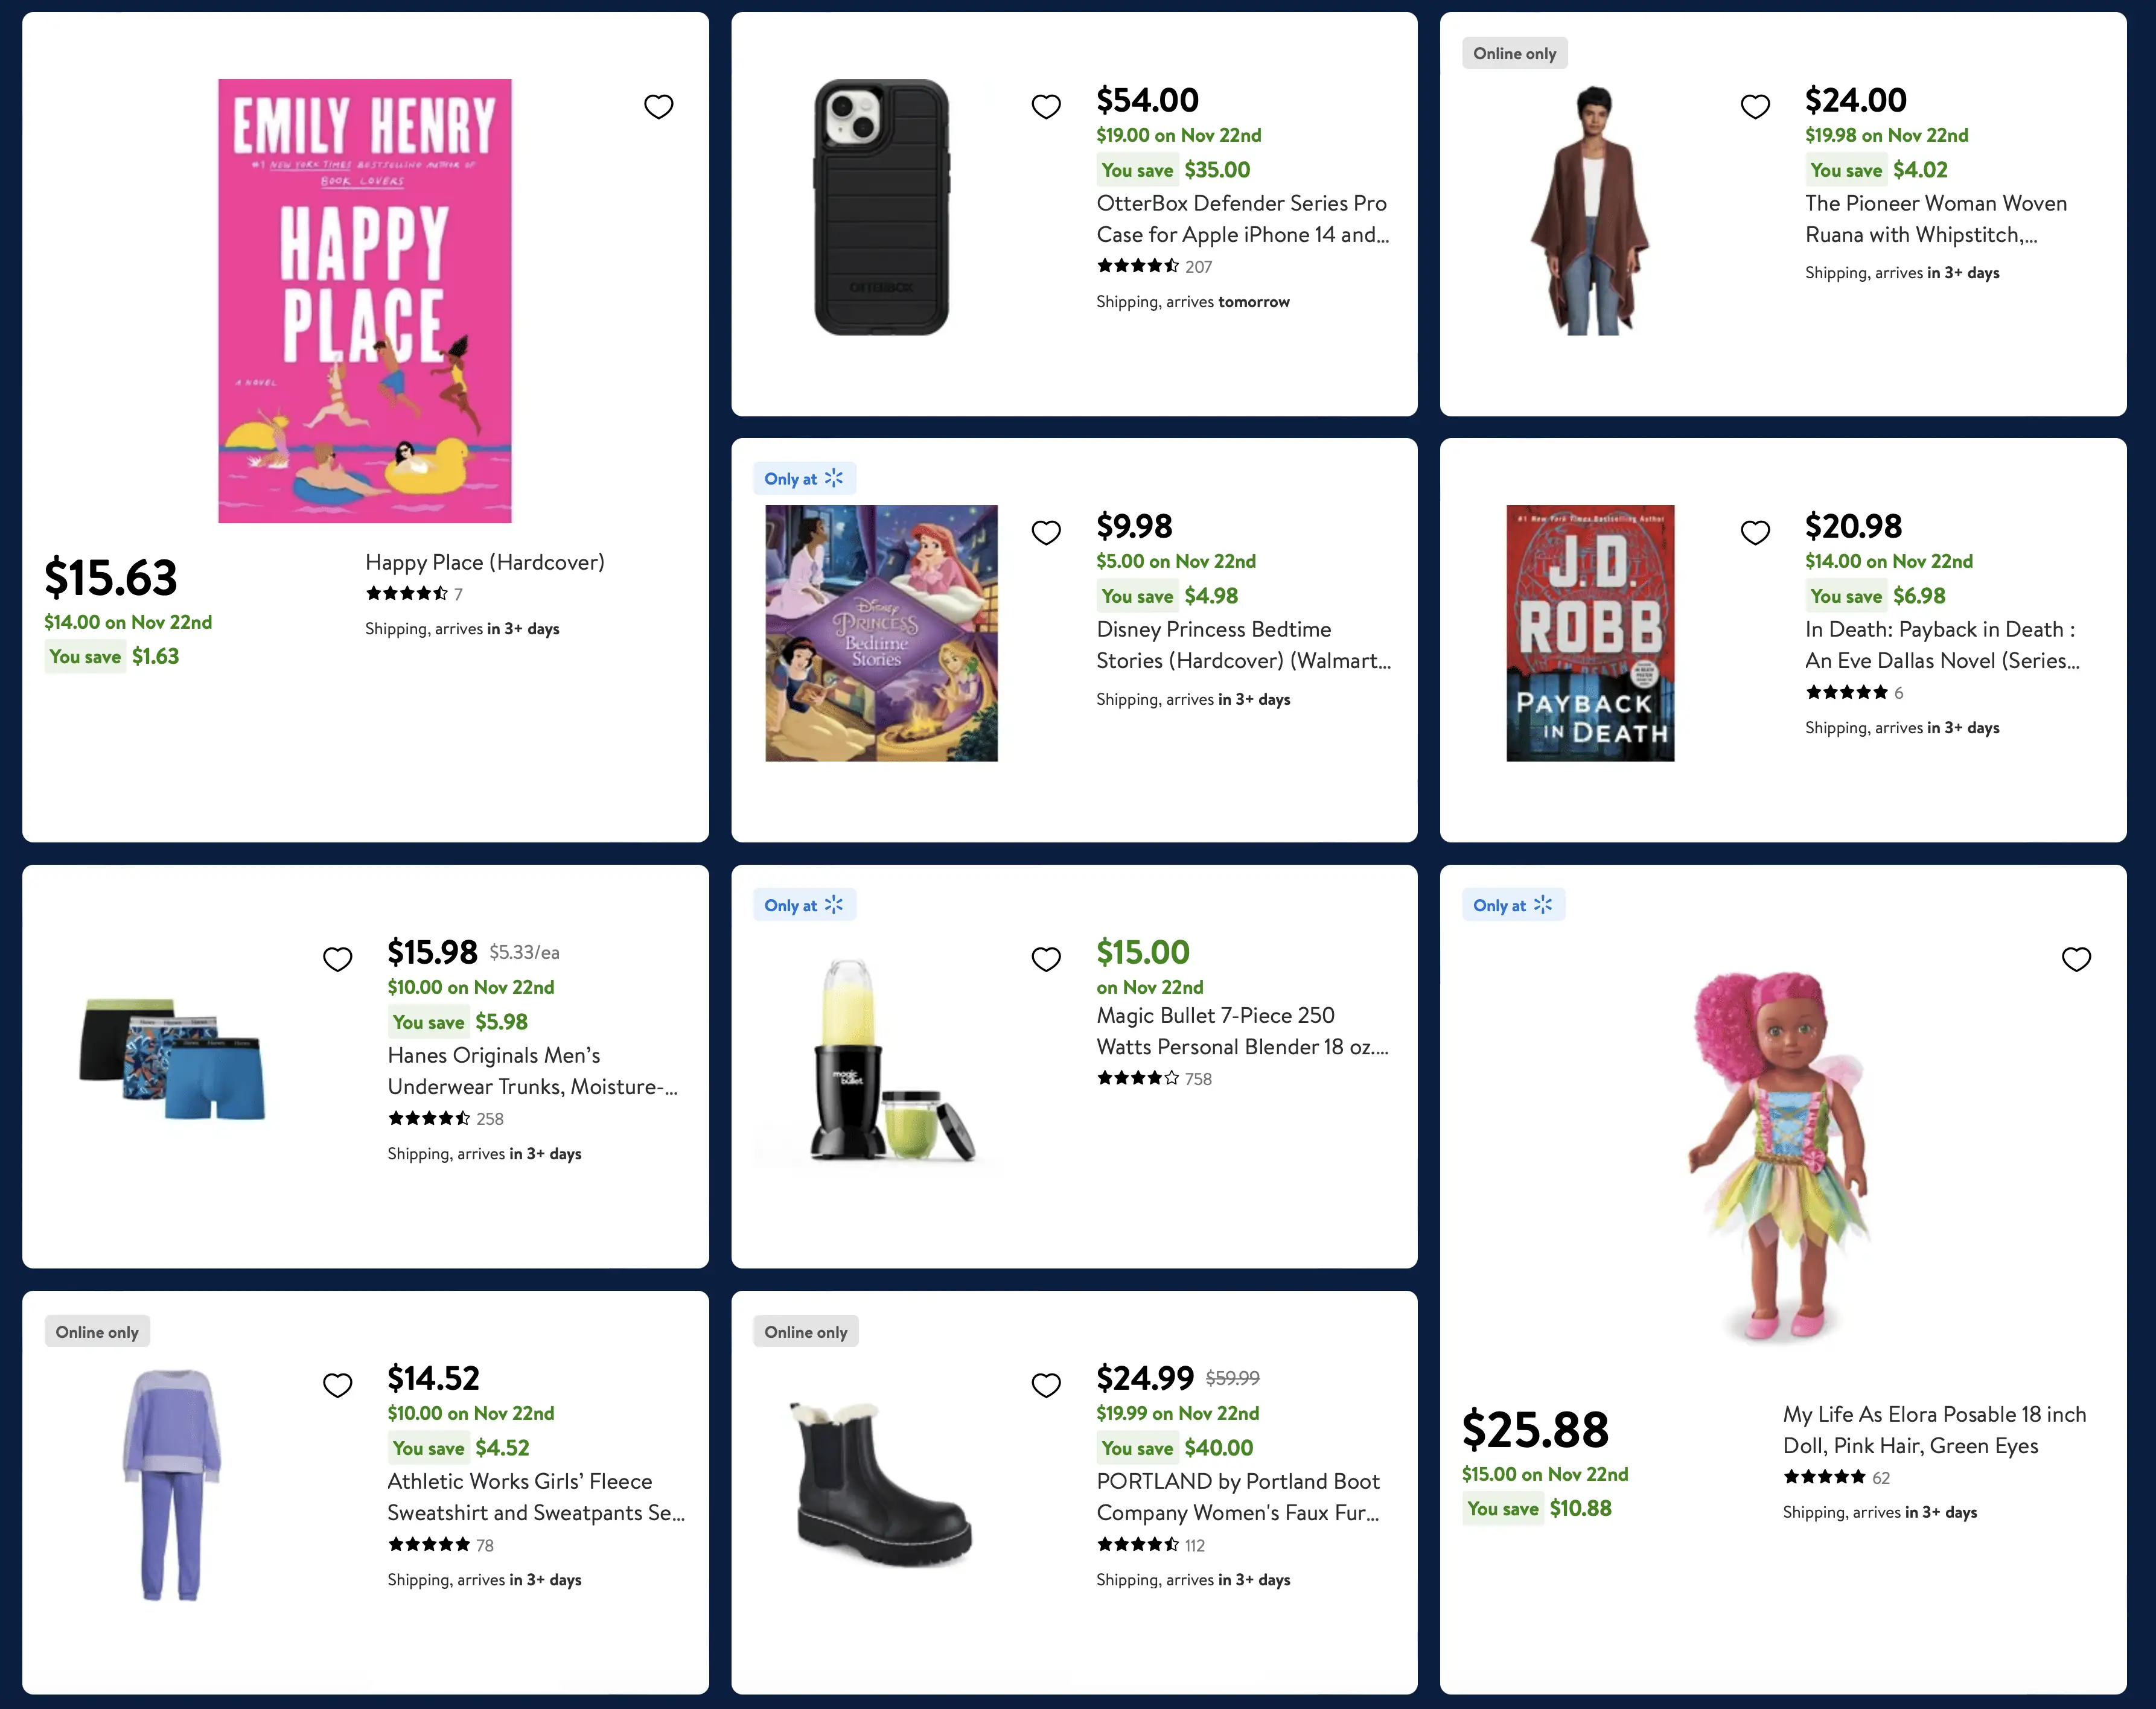Save PORTLAND Faux Fur boot to favorites
2156x1709 pixels.
[1046, 1385]
